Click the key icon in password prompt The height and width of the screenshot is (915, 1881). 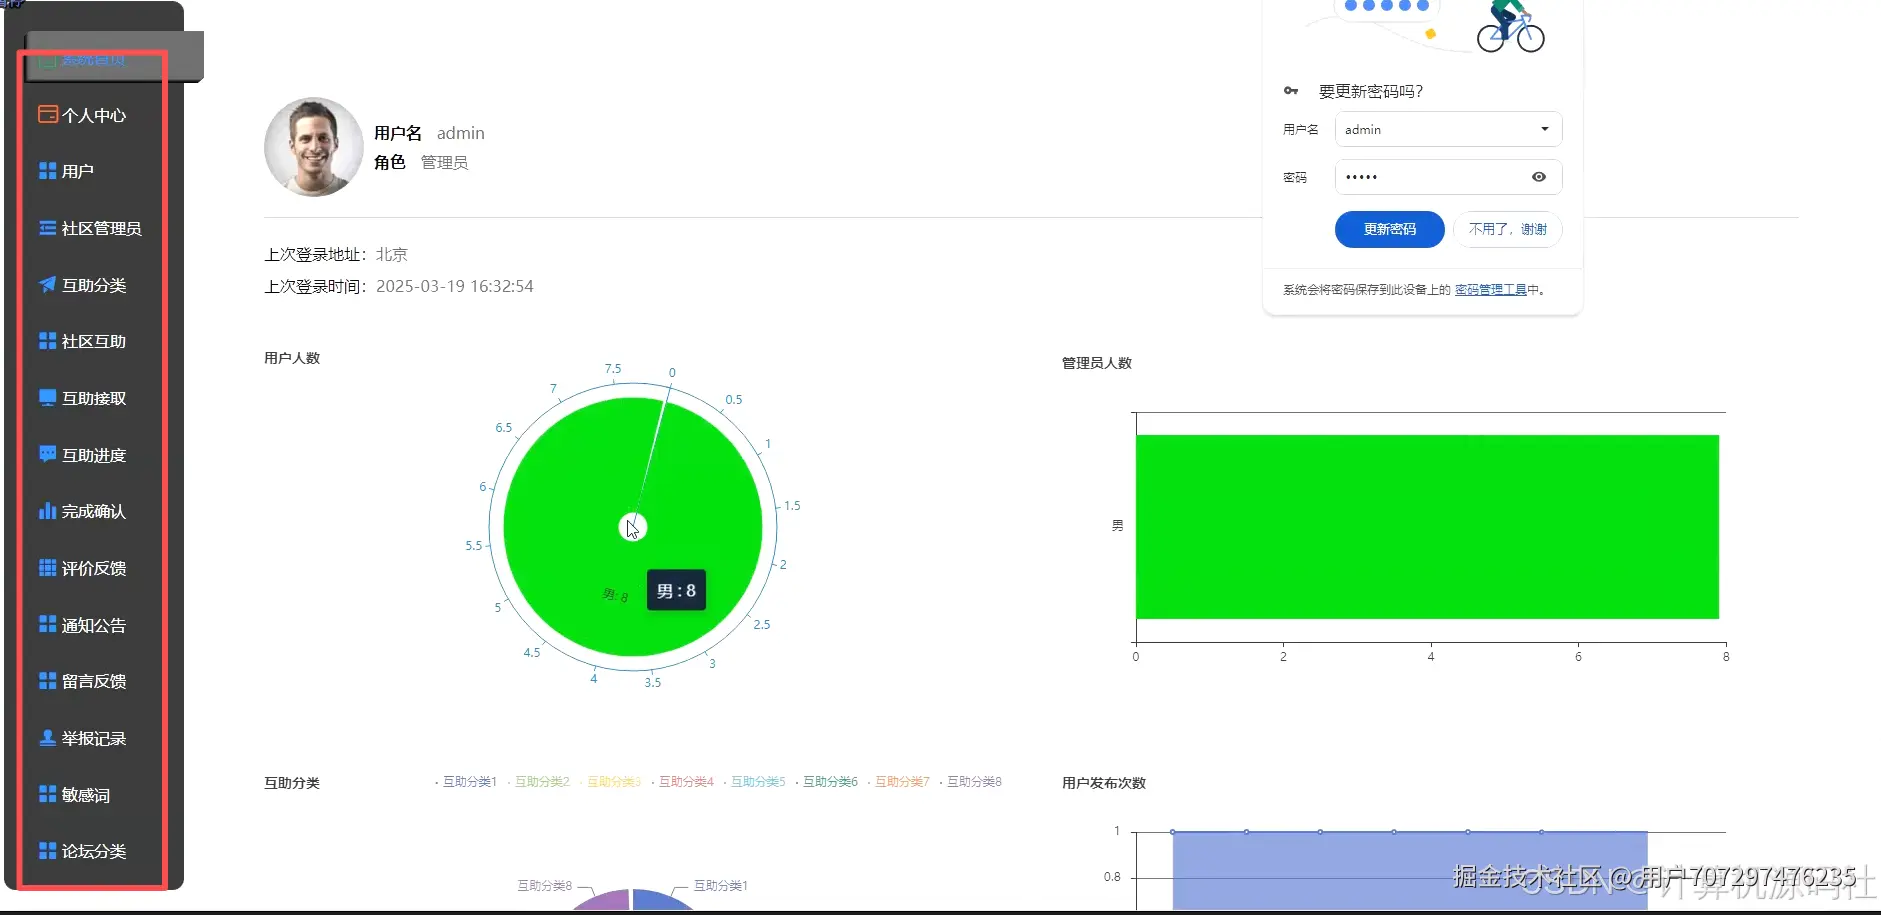(x=1291, y=91)
